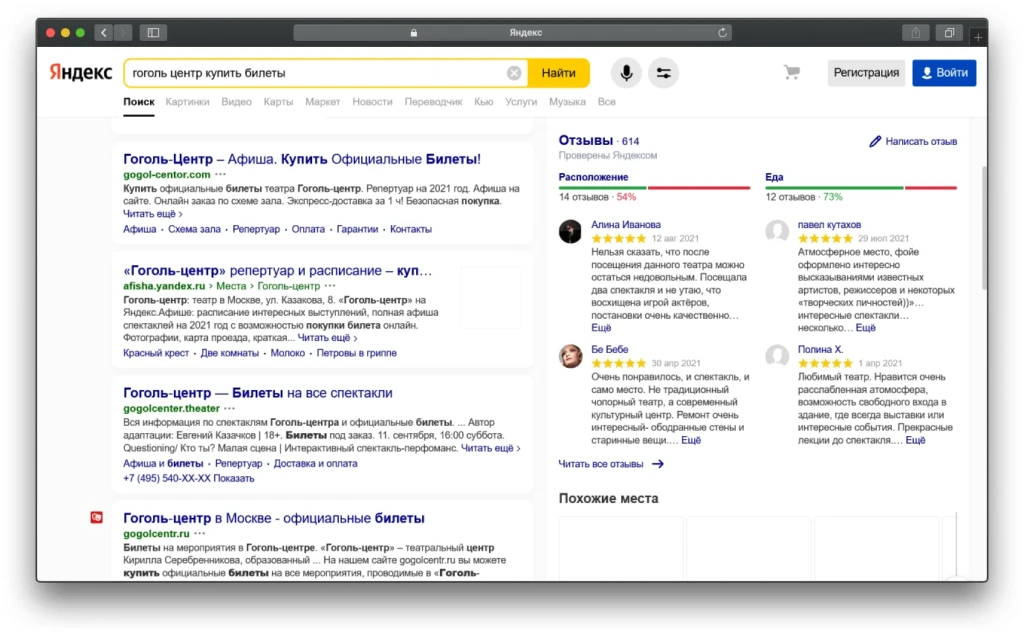Reload the page with the refresh icon
The height and width of the screenshot is (636, 1024).
pyautogui.click(x=722, y=33)
